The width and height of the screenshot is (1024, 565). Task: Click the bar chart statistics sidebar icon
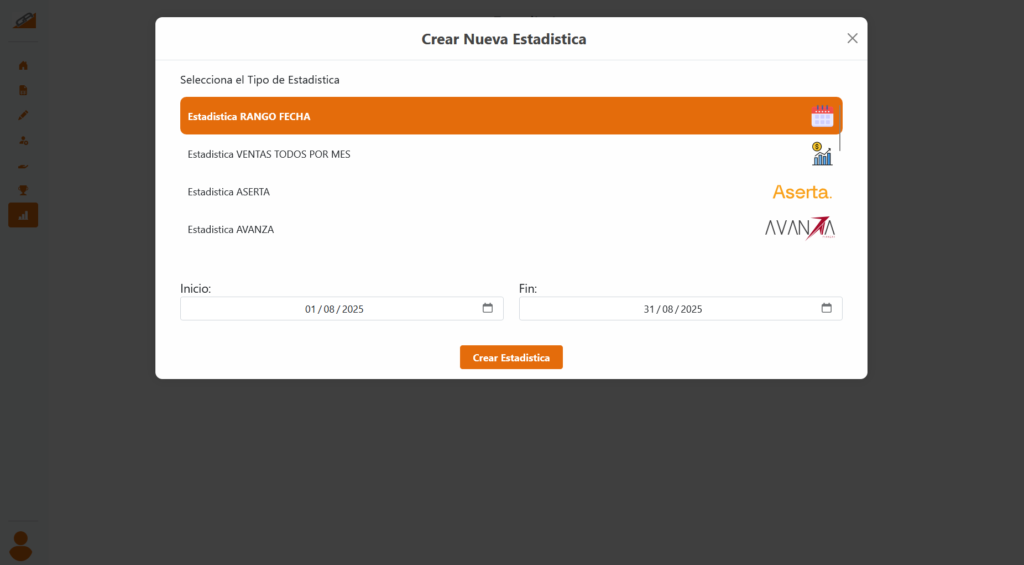(x=23, y=215)
